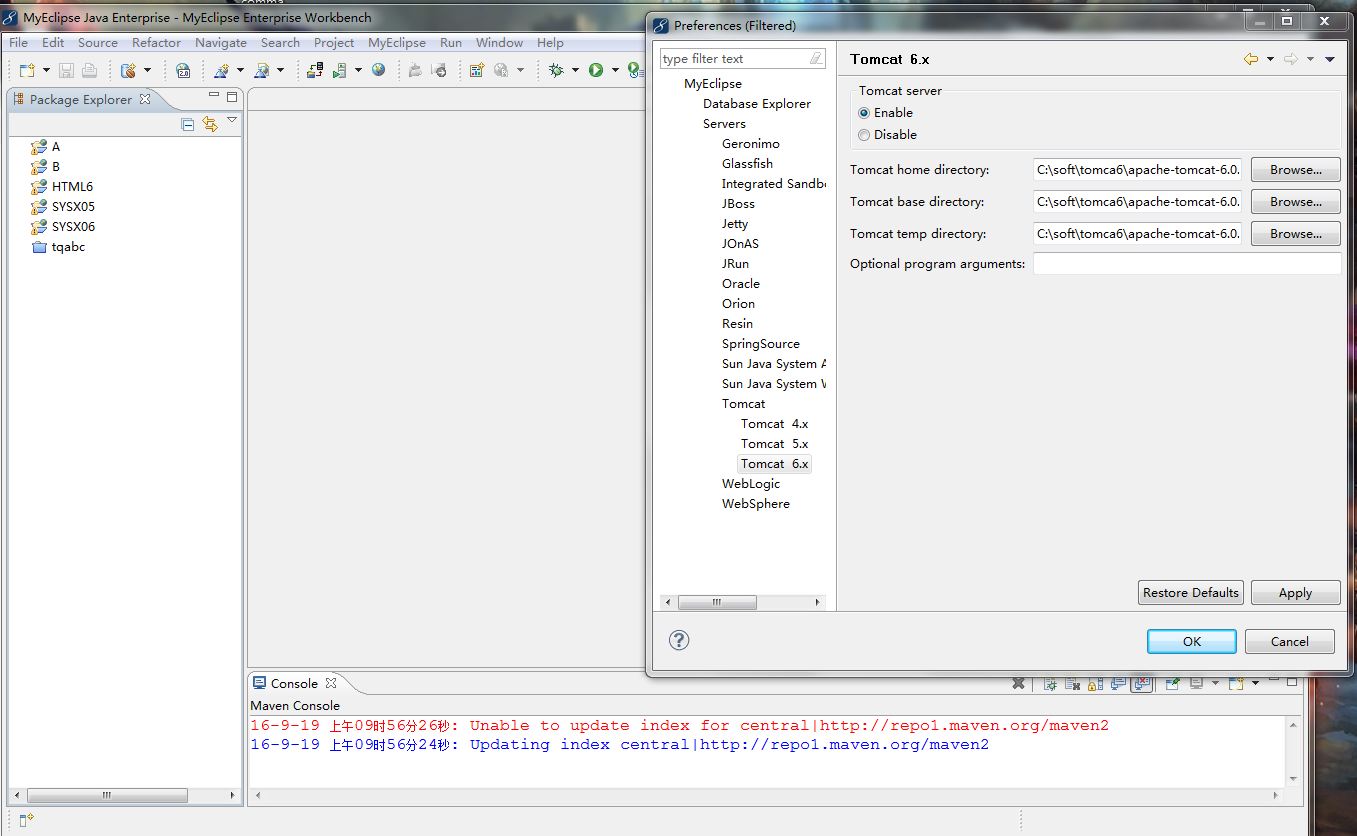
Task: Click the Tomcat home directory path field
Action: [x=1138, y=170]
